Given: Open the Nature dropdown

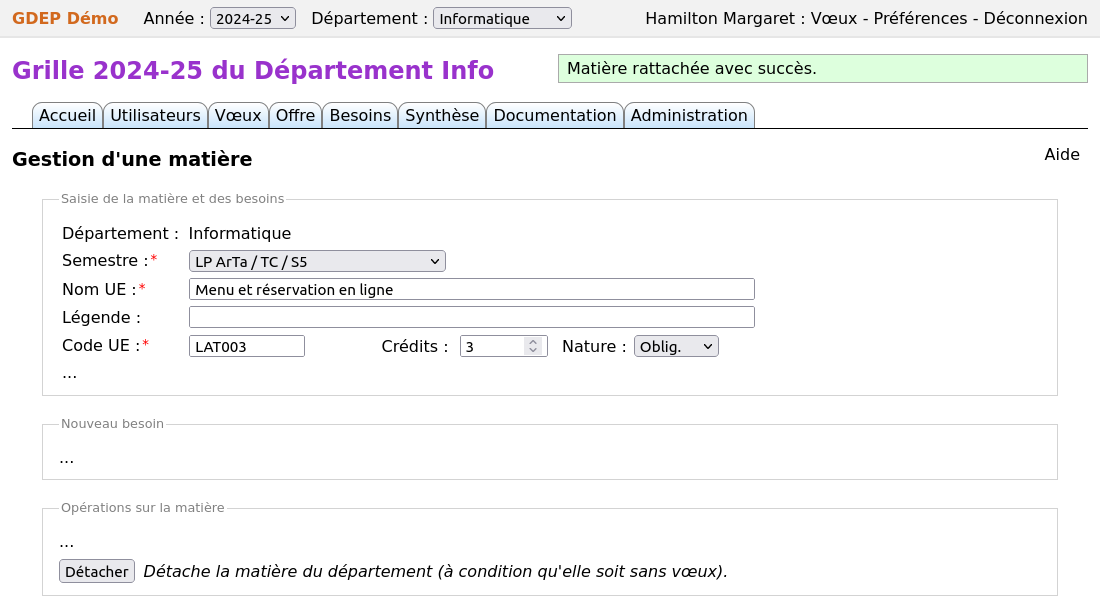Looking at the screenshot, I should click(x=676, y=346).
